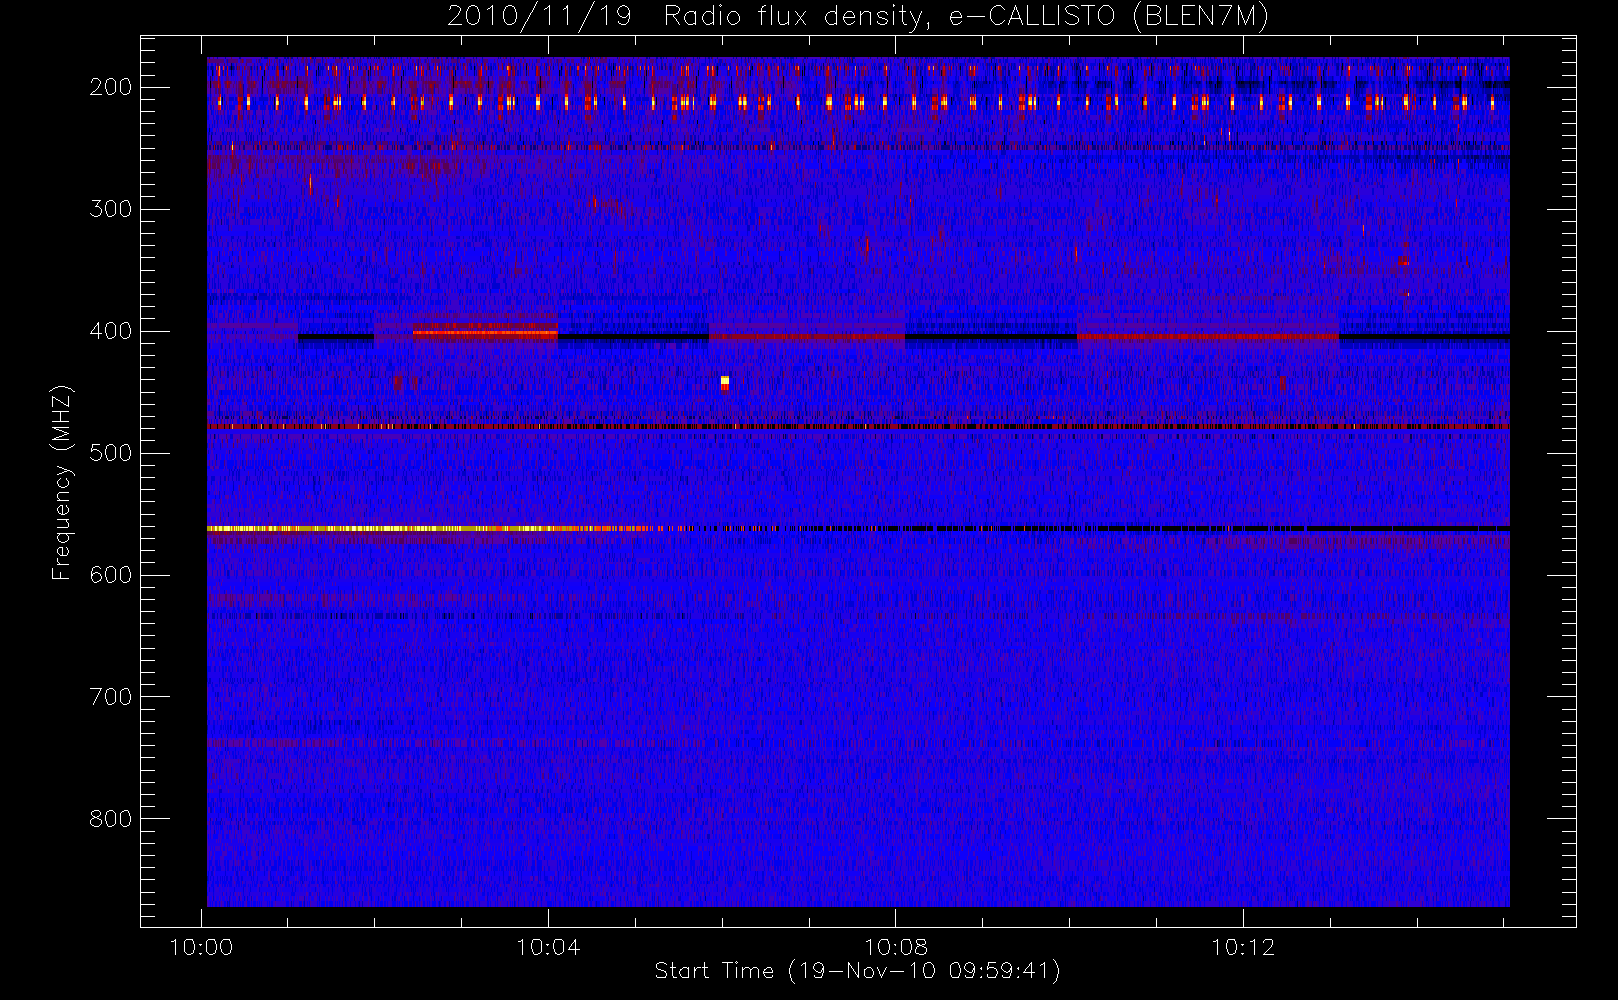Screen dimensions: 1618x1000
Task: Click the 600 frequency tick label
Action: coord(111,575)
